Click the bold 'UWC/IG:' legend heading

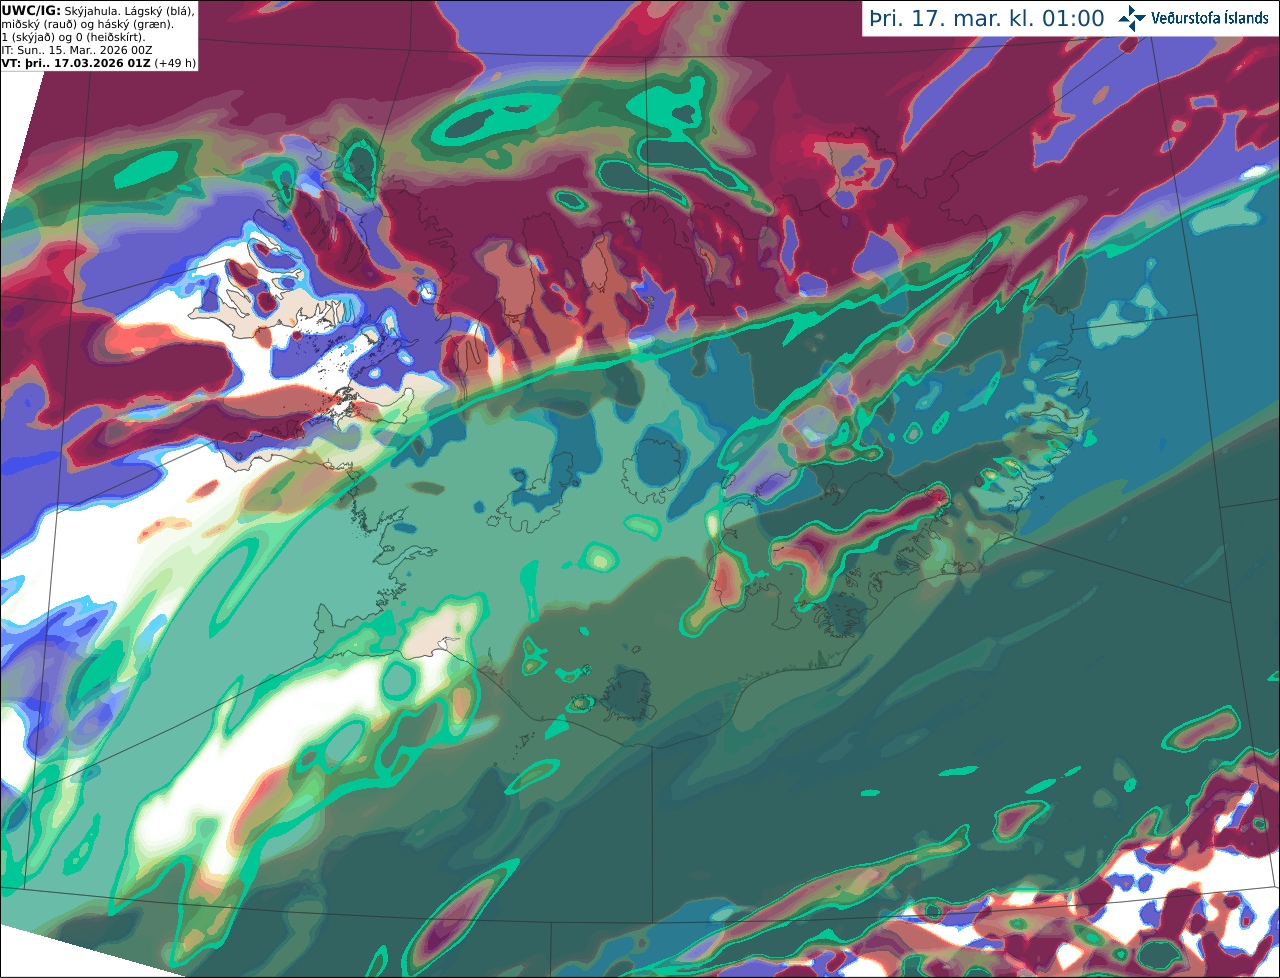point(31,11)
